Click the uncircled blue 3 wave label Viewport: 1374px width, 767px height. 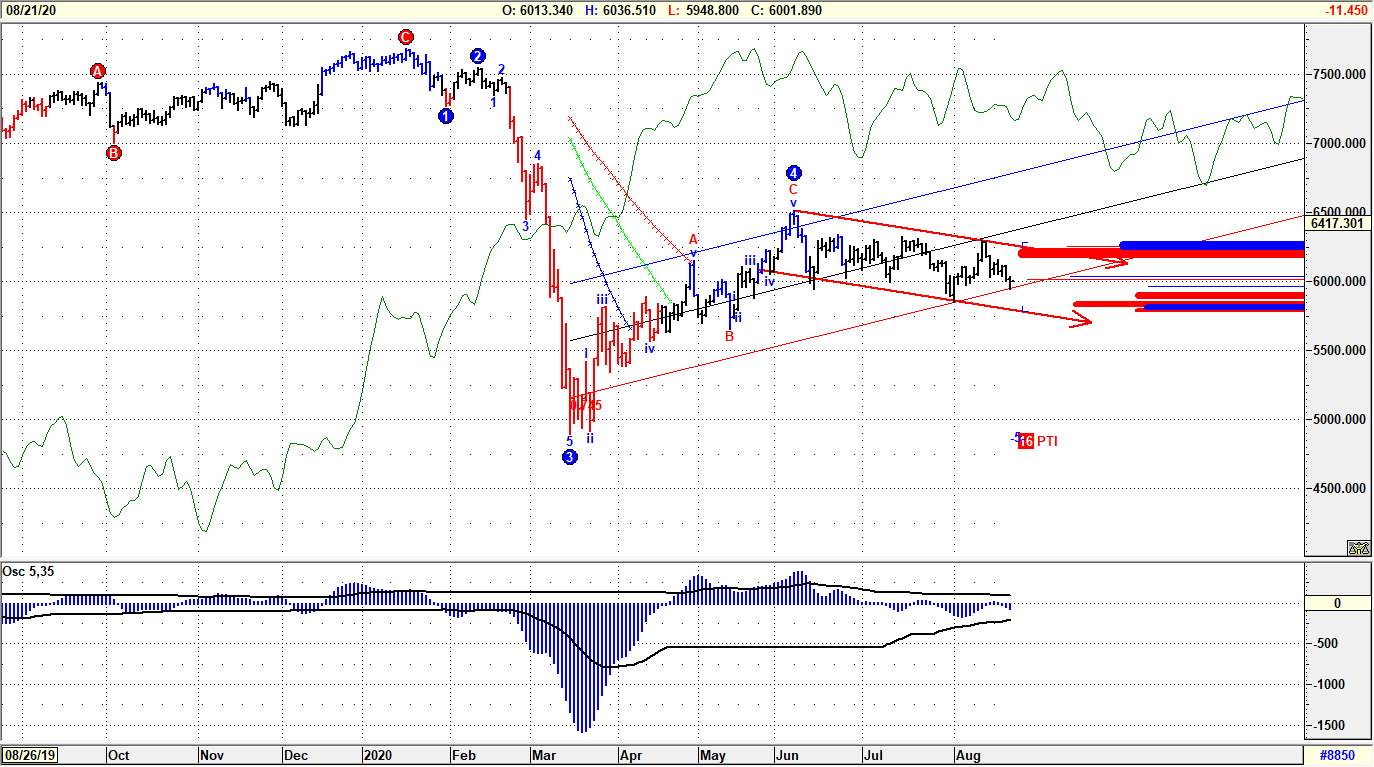(x=525, y=227)
